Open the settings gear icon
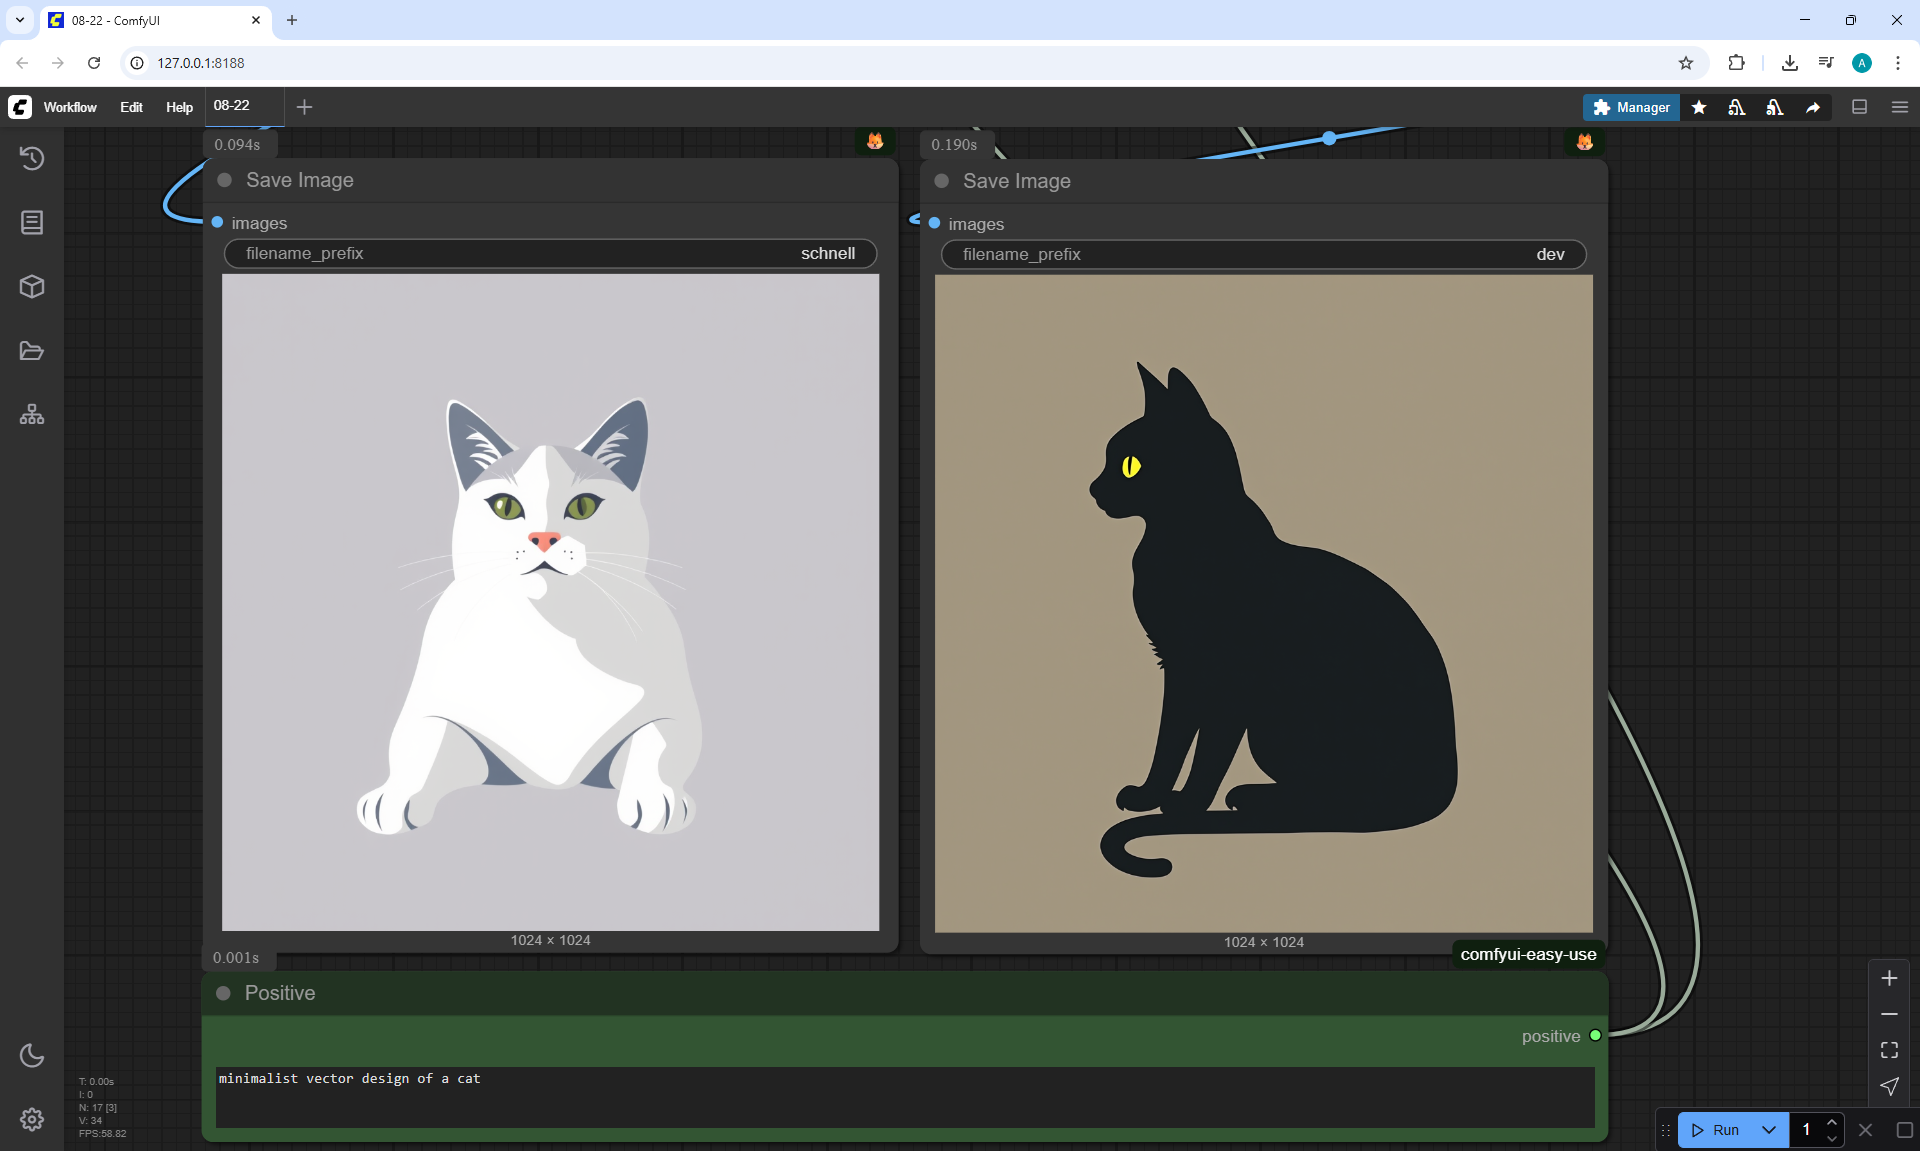This screenshot has width=1920, height=1151. (x=32, y=1119)
